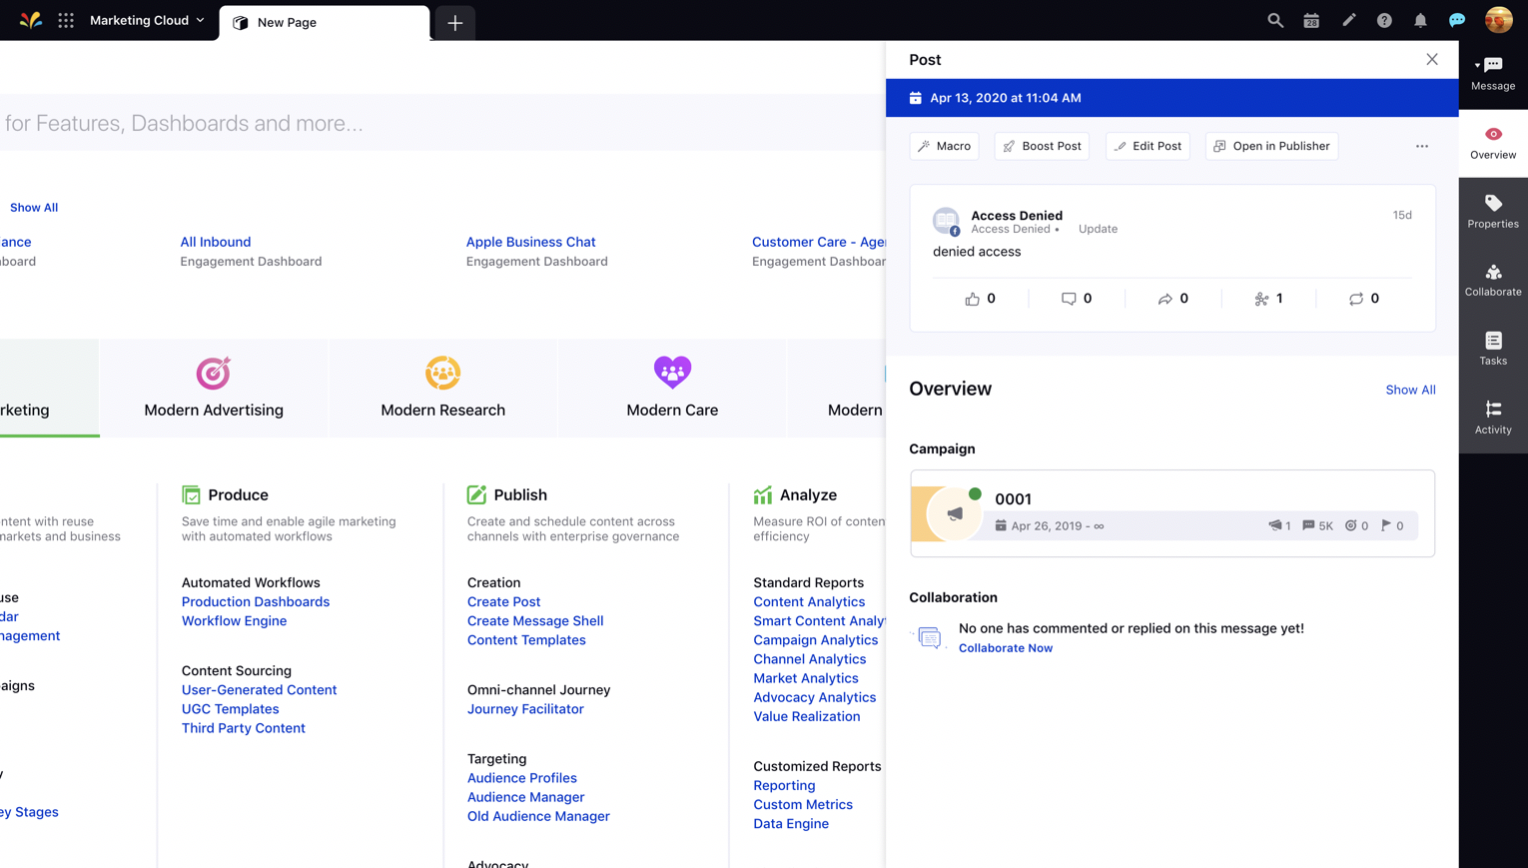The width and height of the screenshot is (1528, 868).
Task: Click the reach icon showing 1 on post
Action: coord(1261,299)
